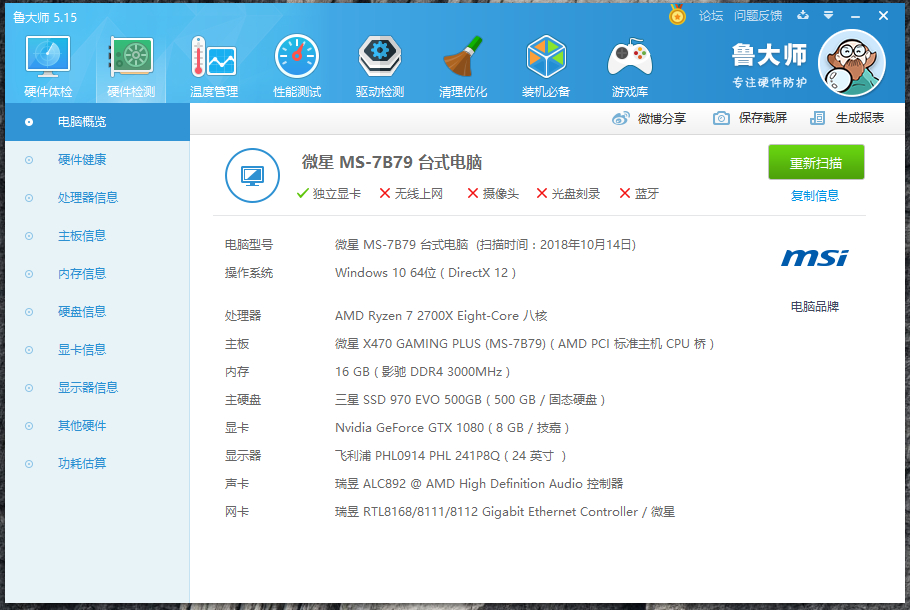
Task: Launch 性能测试 performance test
Action: 297,67
